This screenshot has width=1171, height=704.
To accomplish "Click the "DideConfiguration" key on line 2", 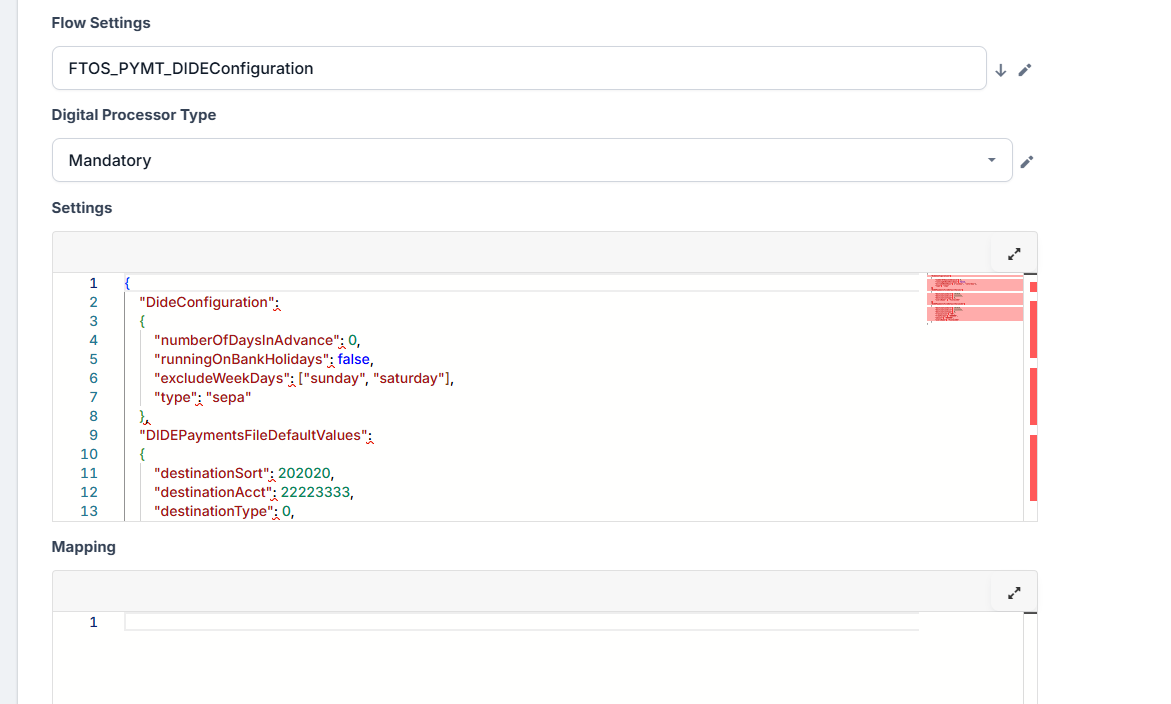I will (x=207, y=302).
